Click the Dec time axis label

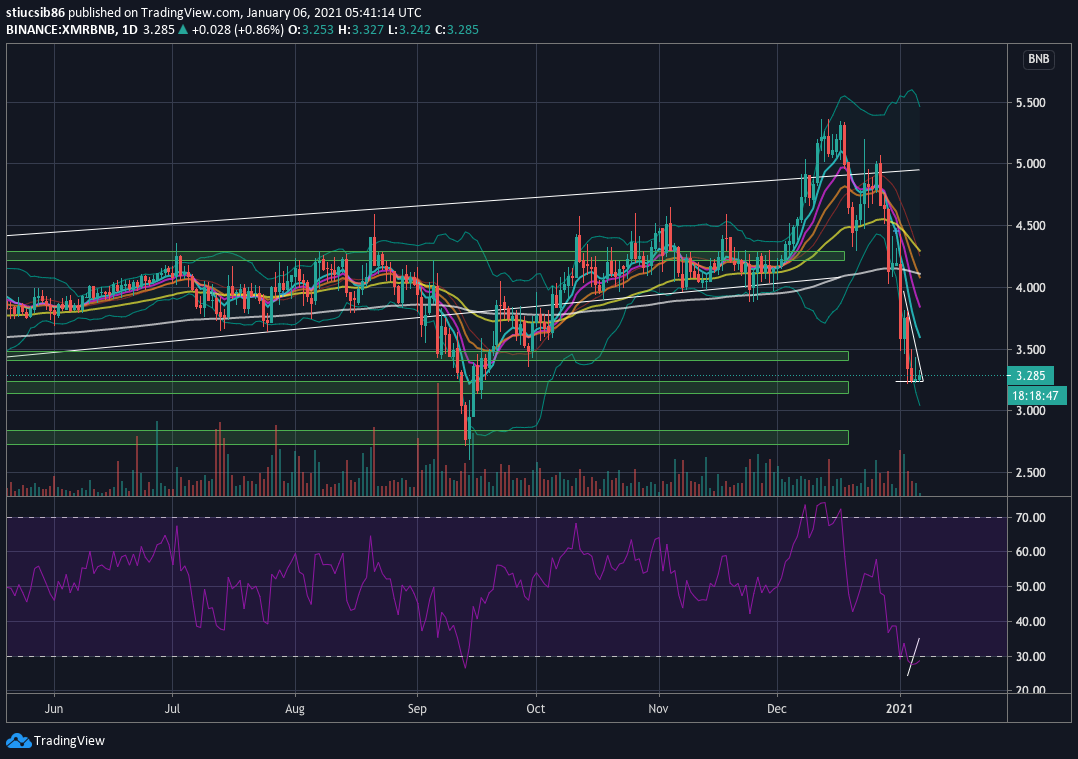(x=777, y=708)
